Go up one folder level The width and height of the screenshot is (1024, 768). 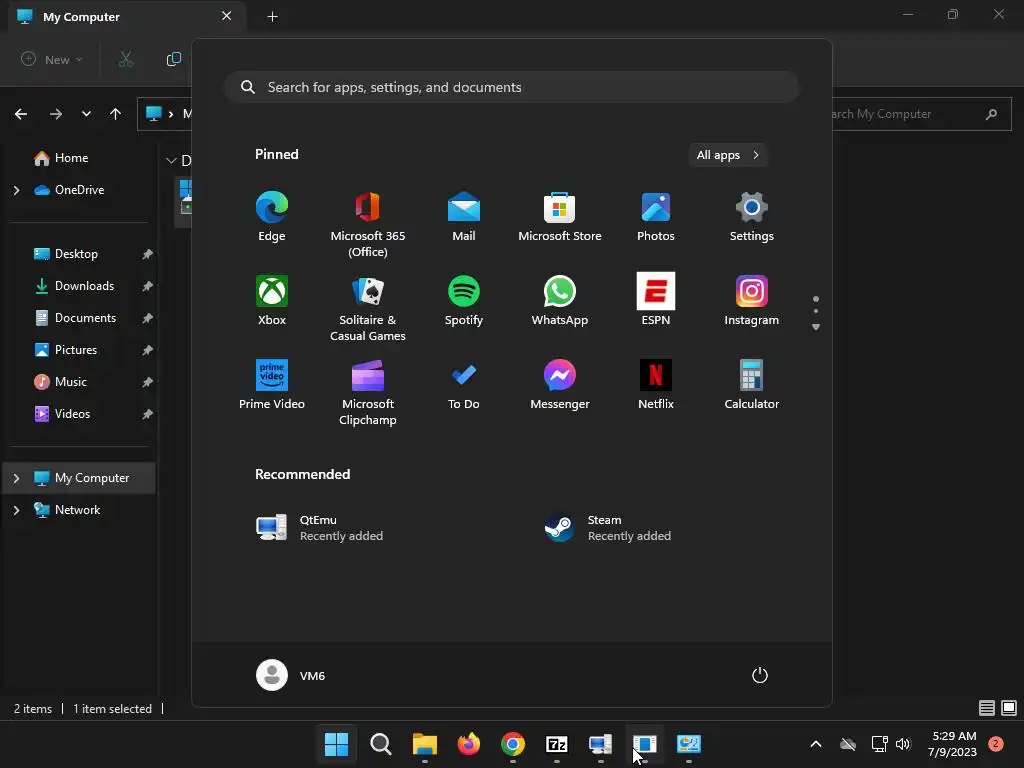point(116,114)
